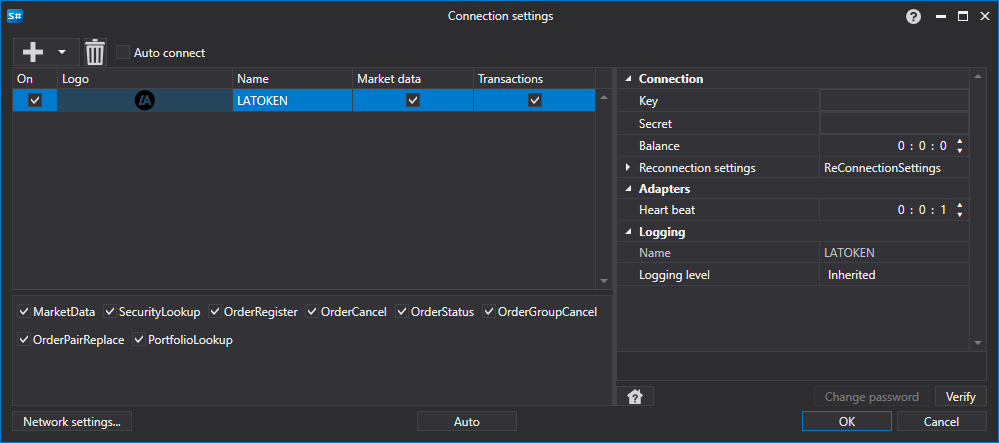Toggle the OrderPairReplace checkbox

[24, 340]
